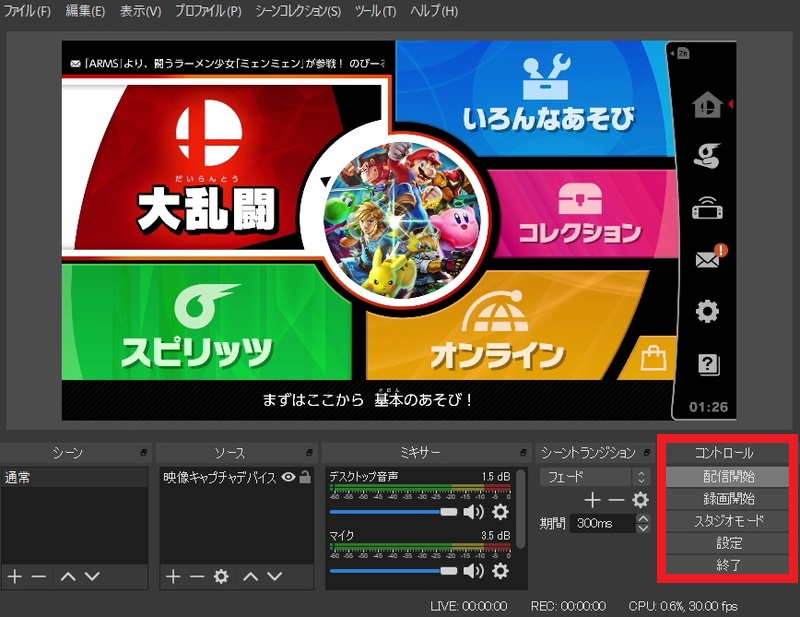Open デスクトップ音声 audio settings gear
Image resolution: width=800 pixels, height=617 pixels.
[x=501, y=511]
